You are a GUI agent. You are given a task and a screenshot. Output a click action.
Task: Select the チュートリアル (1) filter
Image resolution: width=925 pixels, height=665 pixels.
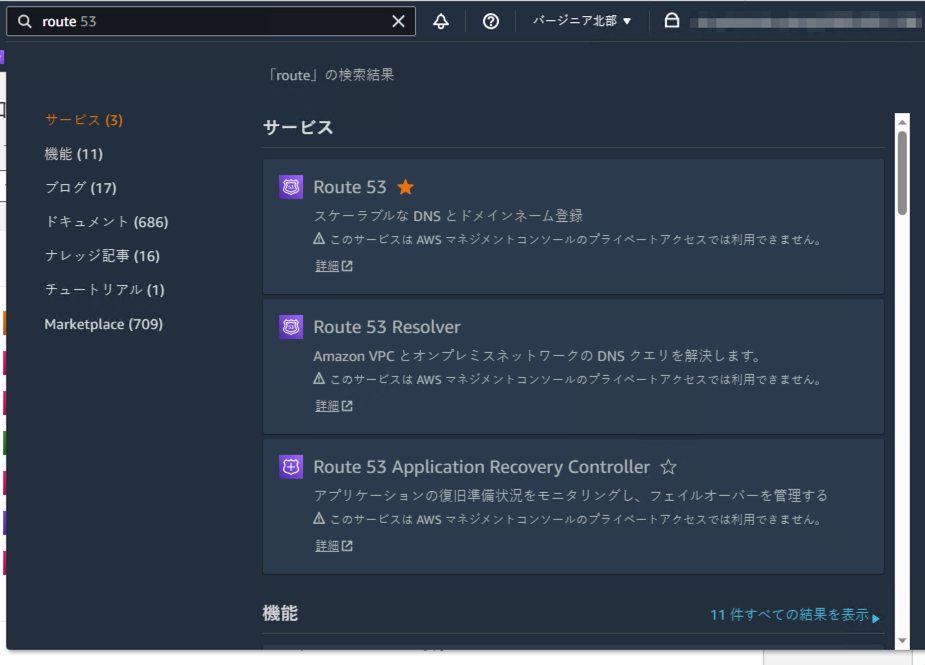tap(104, 290)
